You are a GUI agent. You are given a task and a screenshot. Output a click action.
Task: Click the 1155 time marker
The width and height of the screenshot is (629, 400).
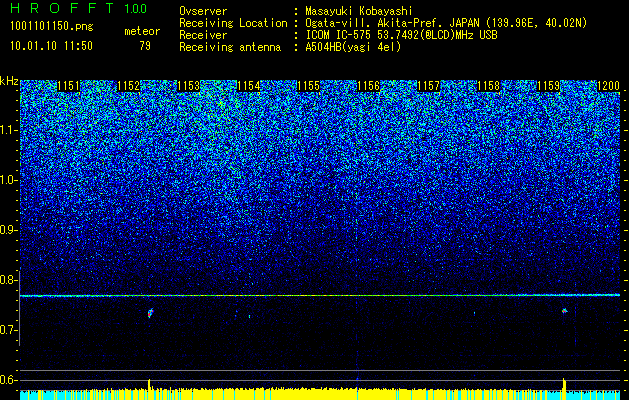[x=308, y=86]
